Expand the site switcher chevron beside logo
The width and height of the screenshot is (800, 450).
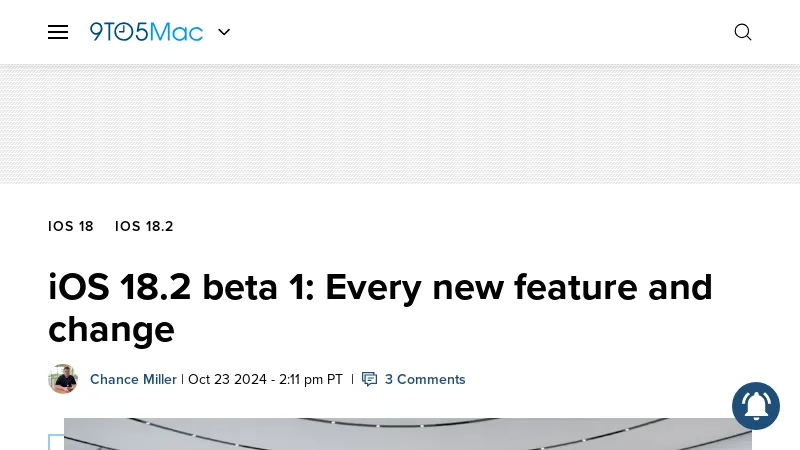click(x=224, y=32)
